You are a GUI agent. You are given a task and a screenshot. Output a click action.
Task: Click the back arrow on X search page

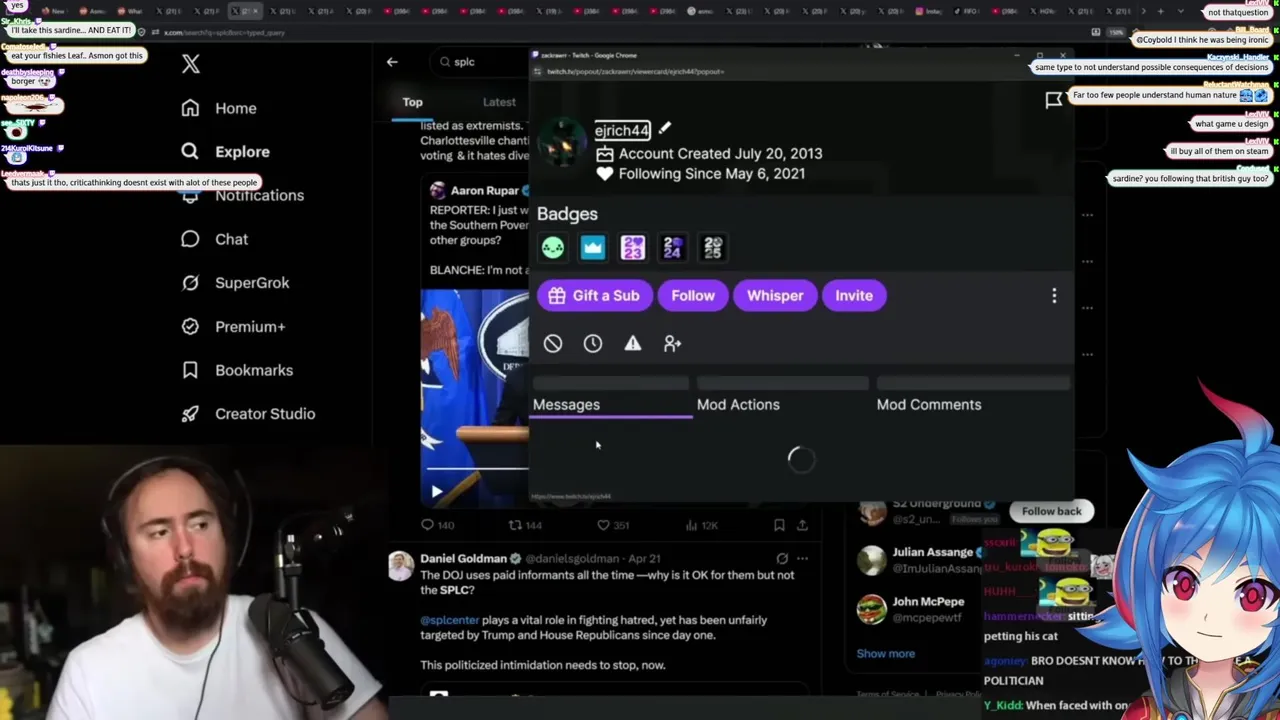[392, 62]
